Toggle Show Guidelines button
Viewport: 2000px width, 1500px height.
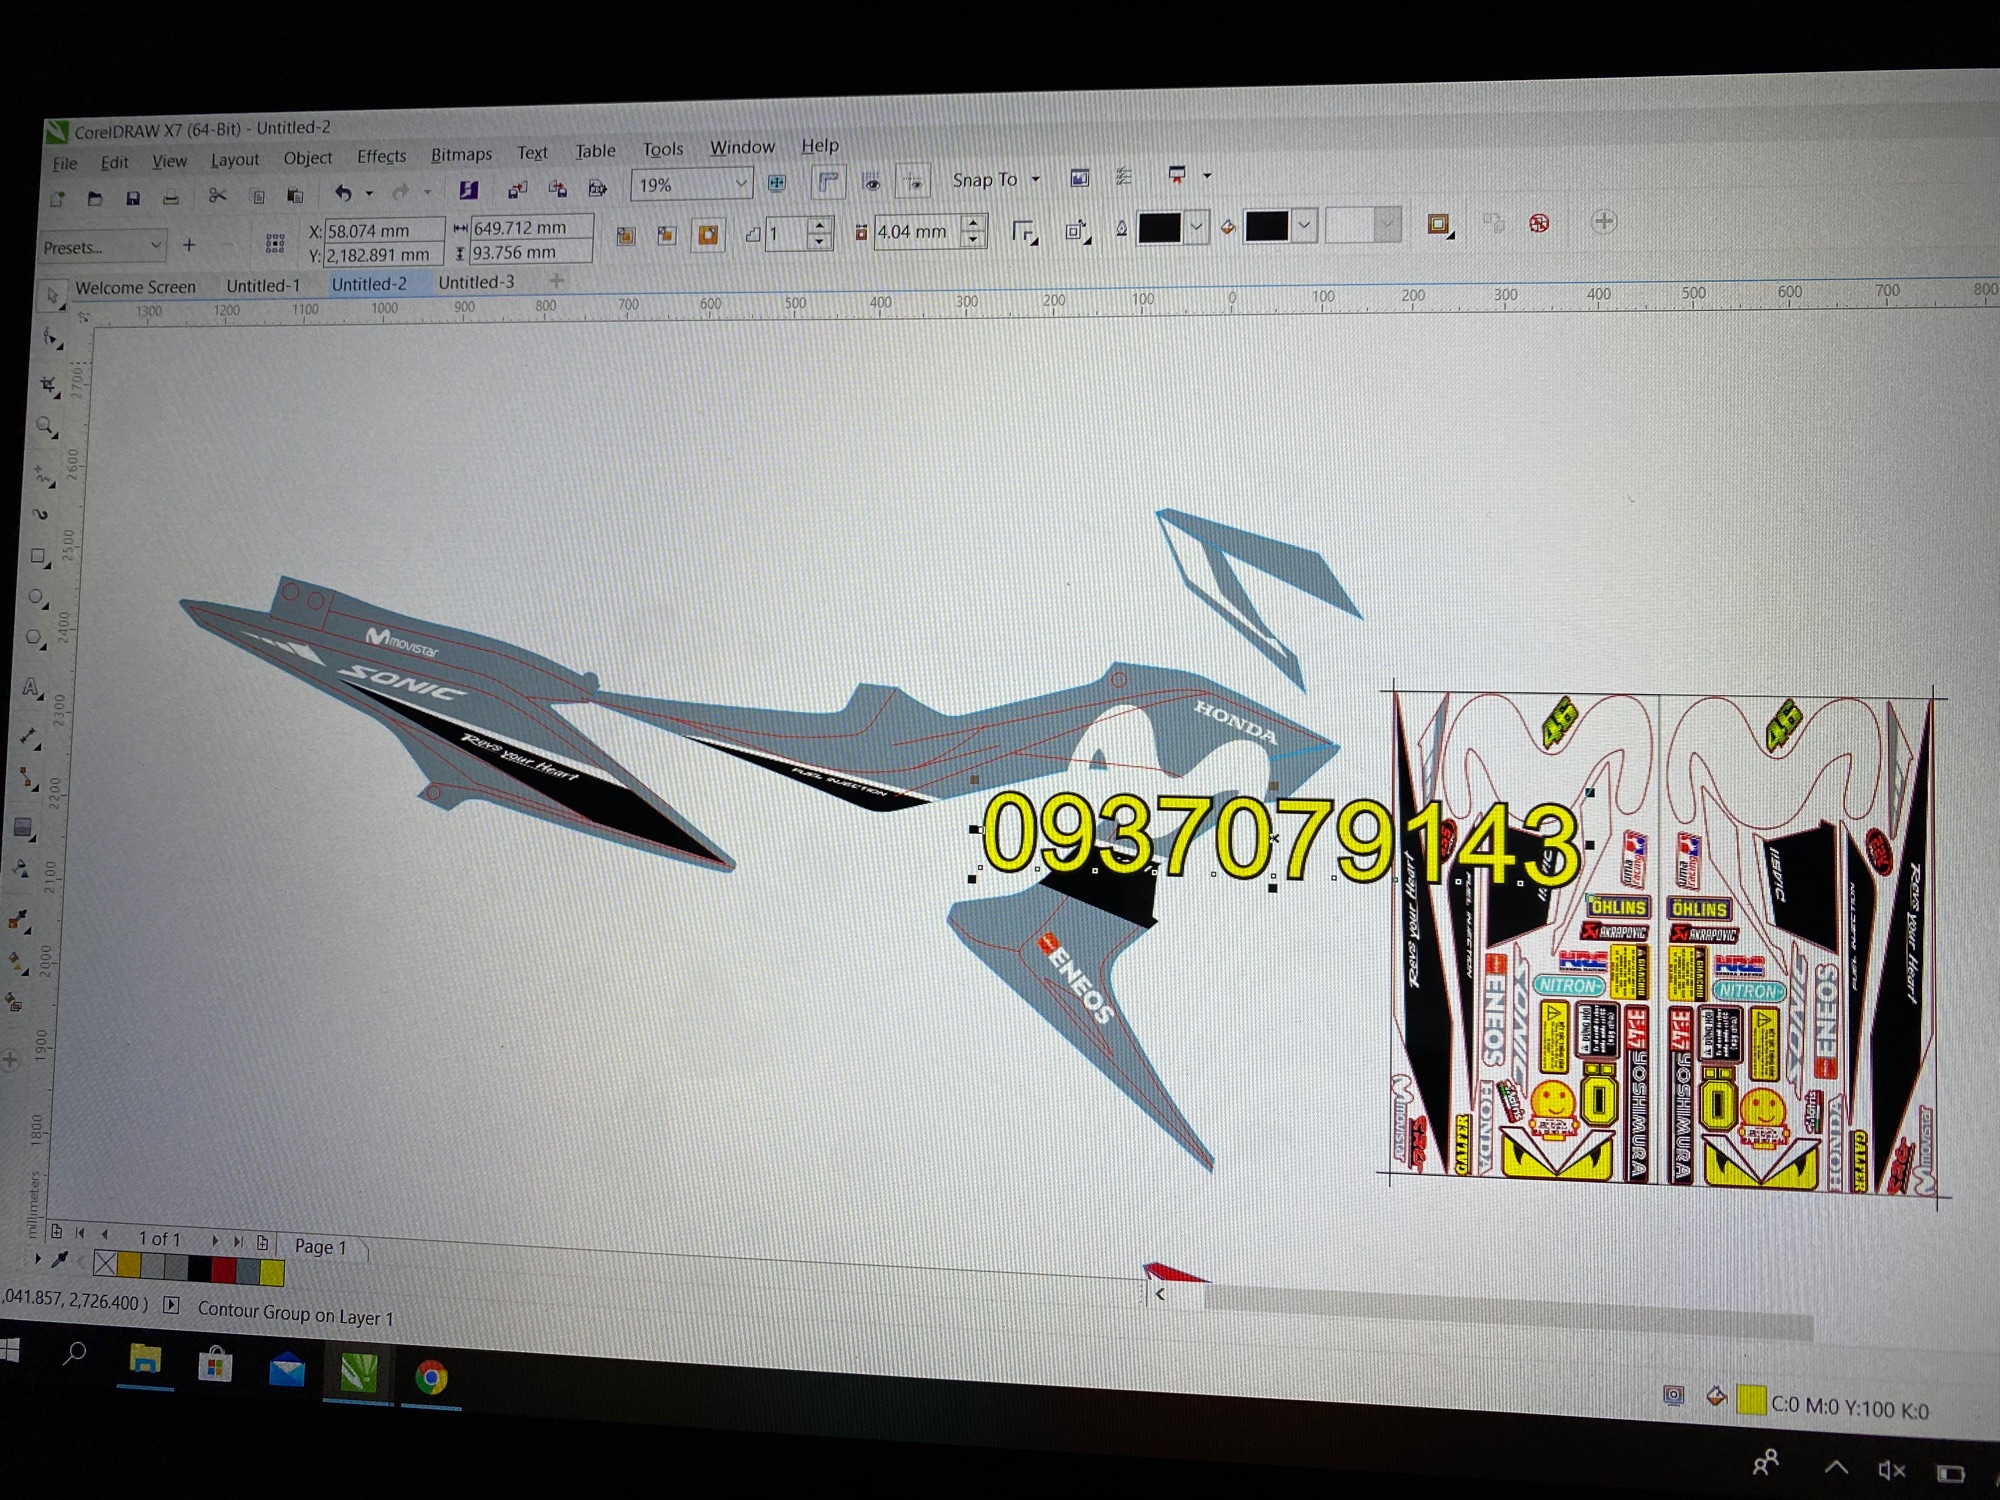(x=913, y=180)
